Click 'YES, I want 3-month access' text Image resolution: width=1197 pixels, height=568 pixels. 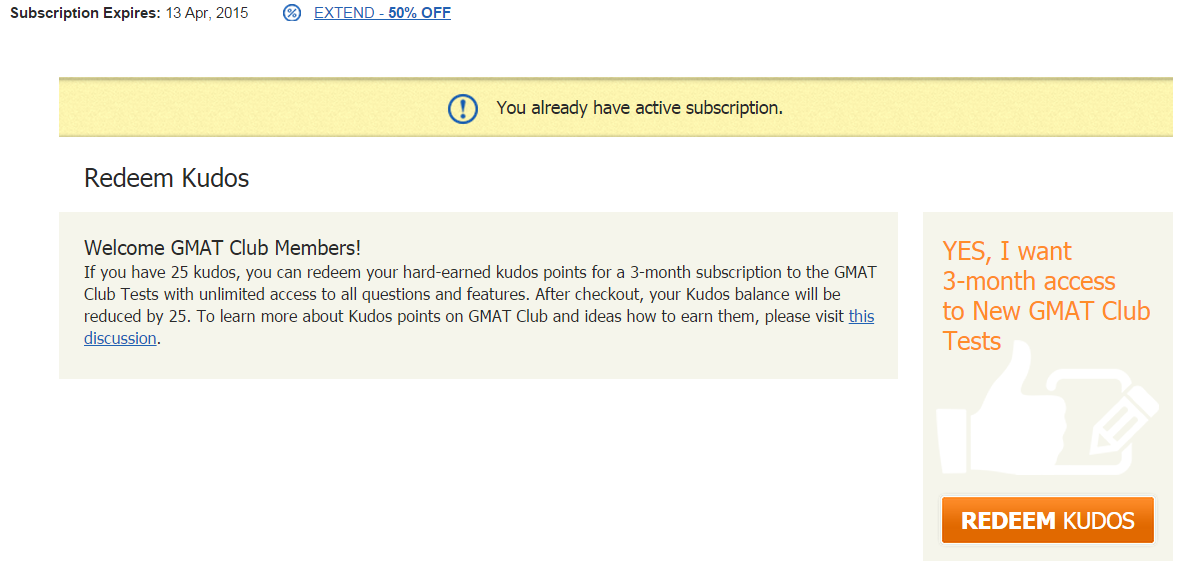1029,266
